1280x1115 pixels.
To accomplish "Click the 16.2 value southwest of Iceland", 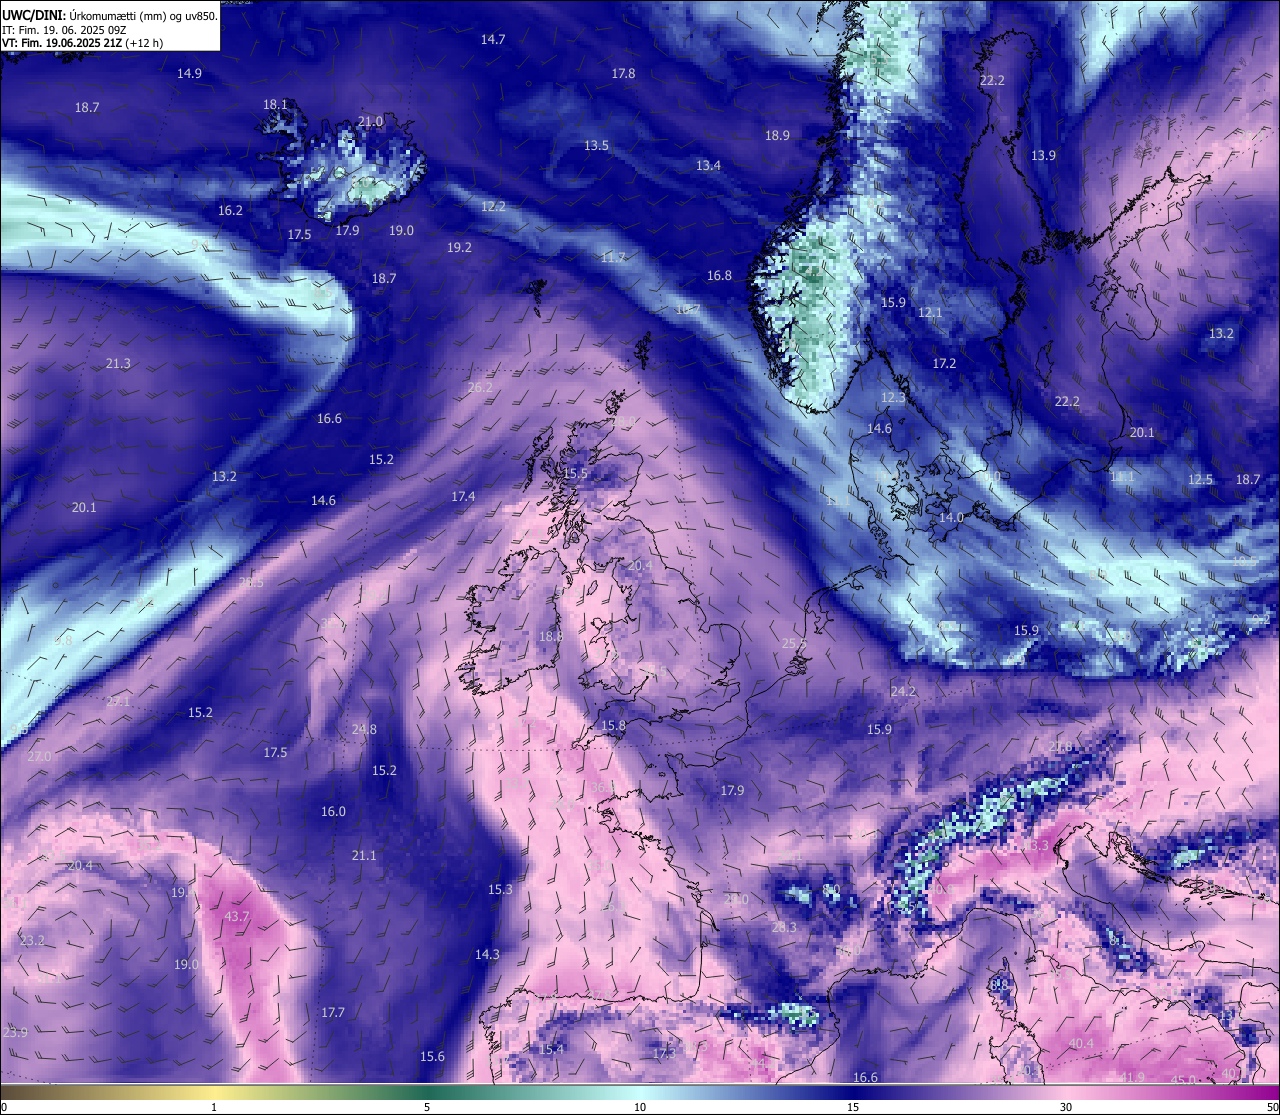I will [x=230, y=210].
